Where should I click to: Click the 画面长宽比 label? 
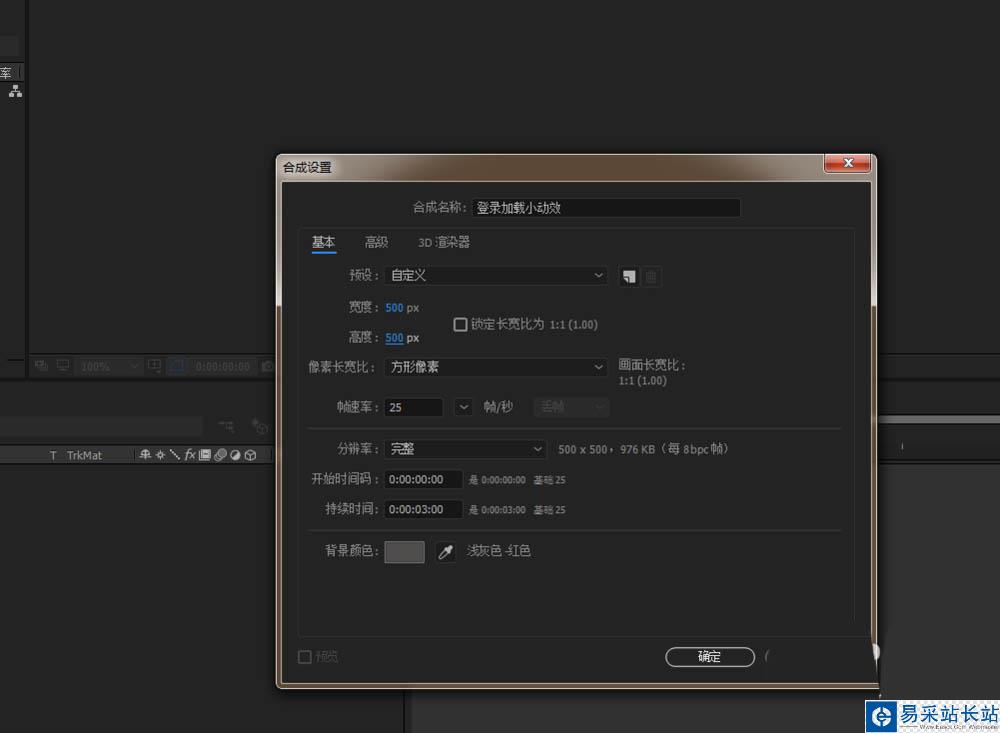(652, 366)
